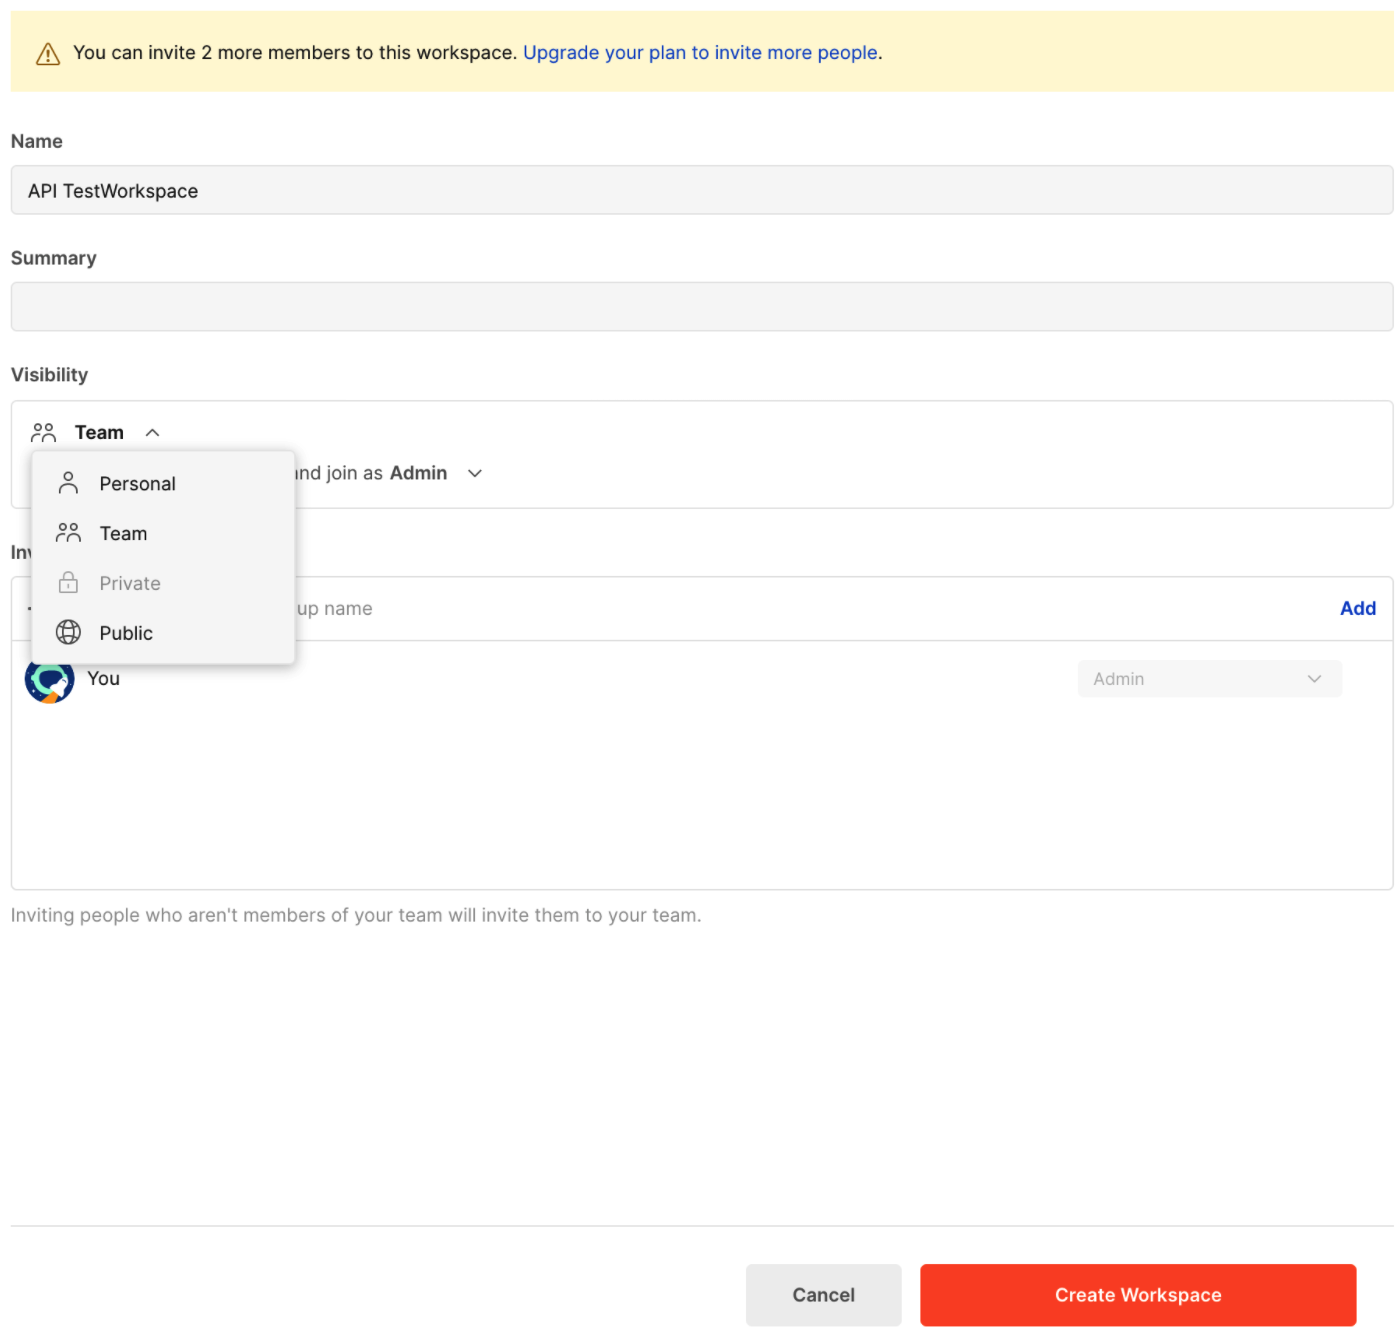Click the globe icon beside Public
Screen dimensions: 1400x1340
click(68, 632)
